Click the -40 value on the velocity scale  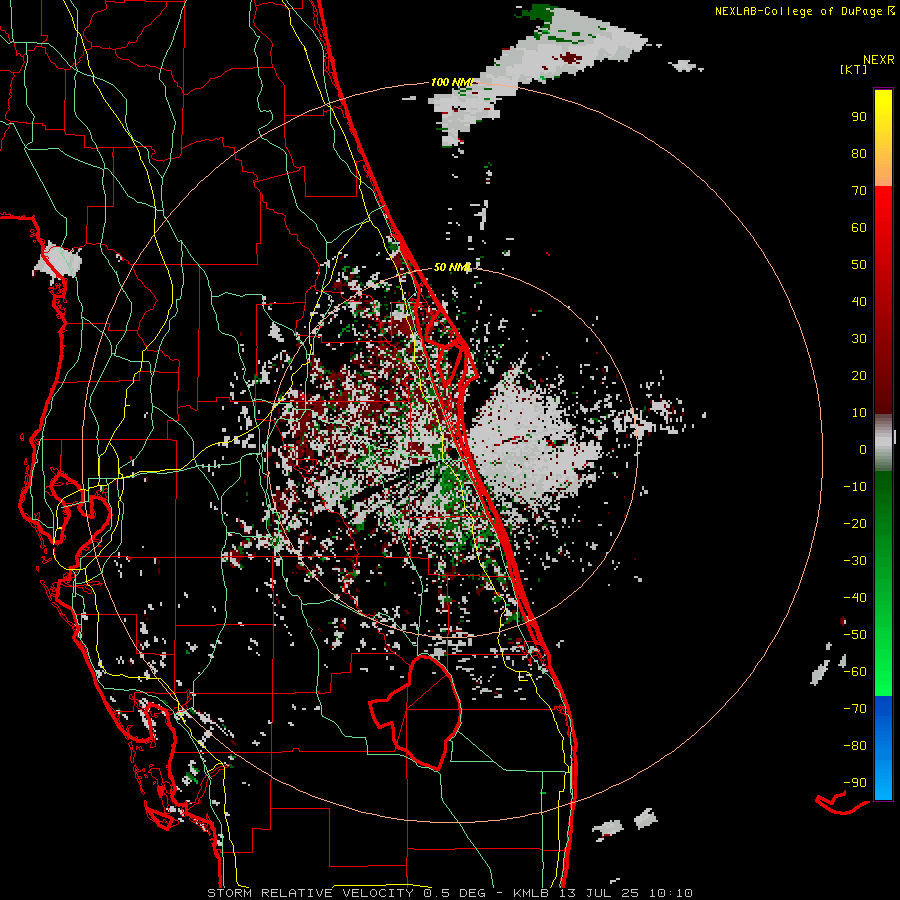(855, 598)
